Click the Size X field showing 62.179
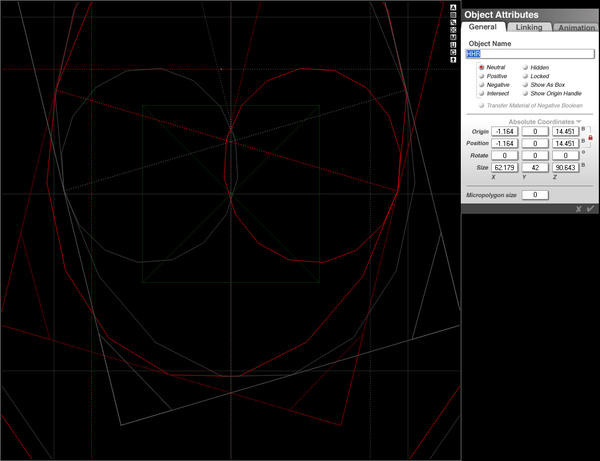 click(504, 168)
